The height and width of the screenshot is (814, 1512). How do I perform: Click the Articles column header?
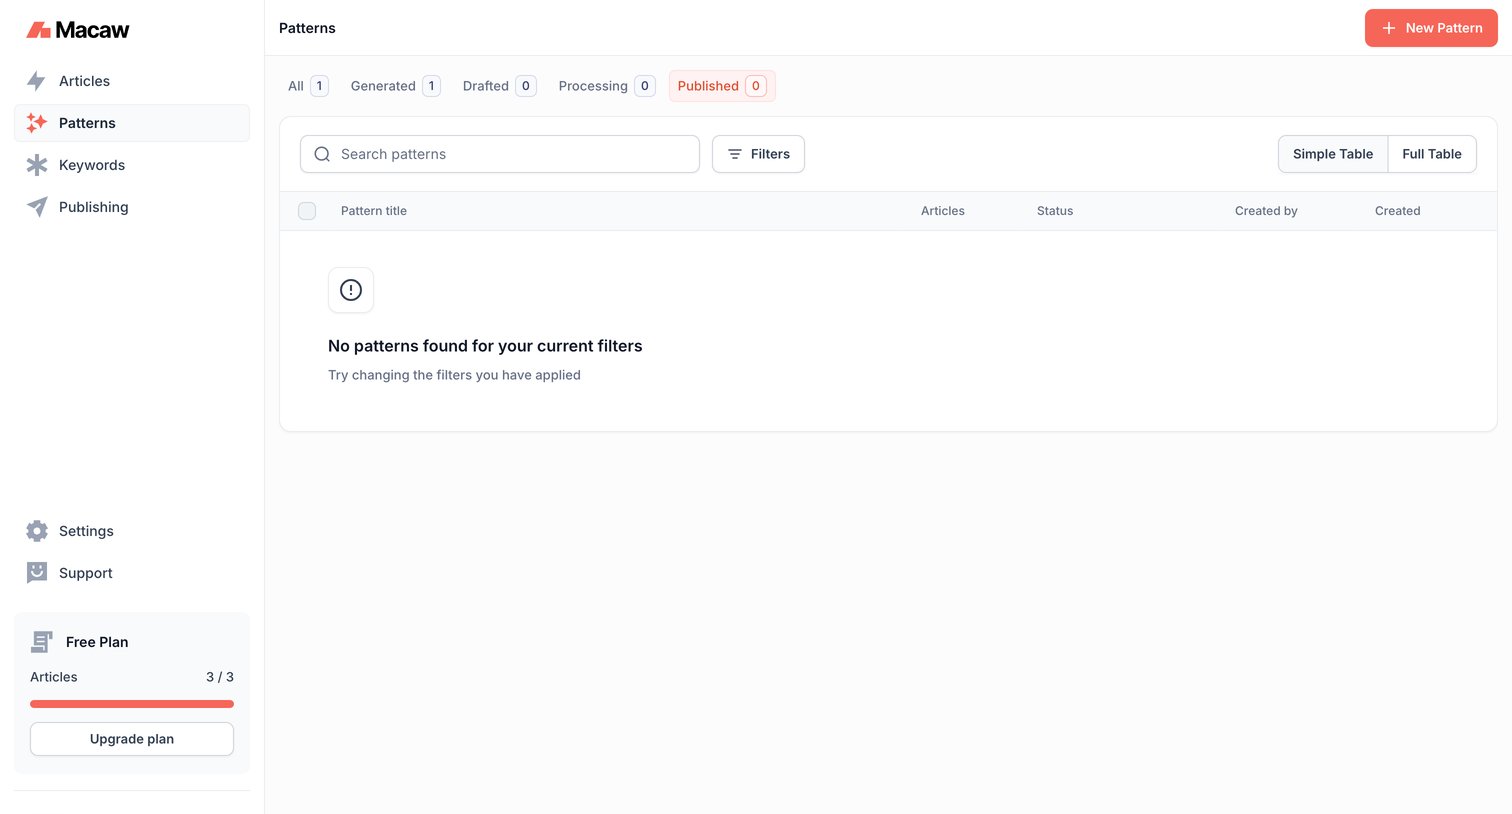pos(943,211)
